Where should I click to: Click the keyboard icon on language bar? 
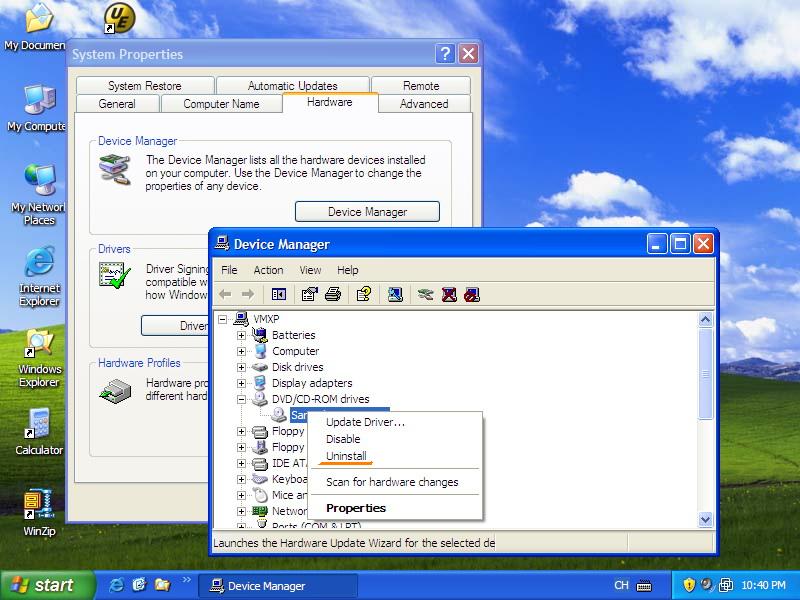644,585
